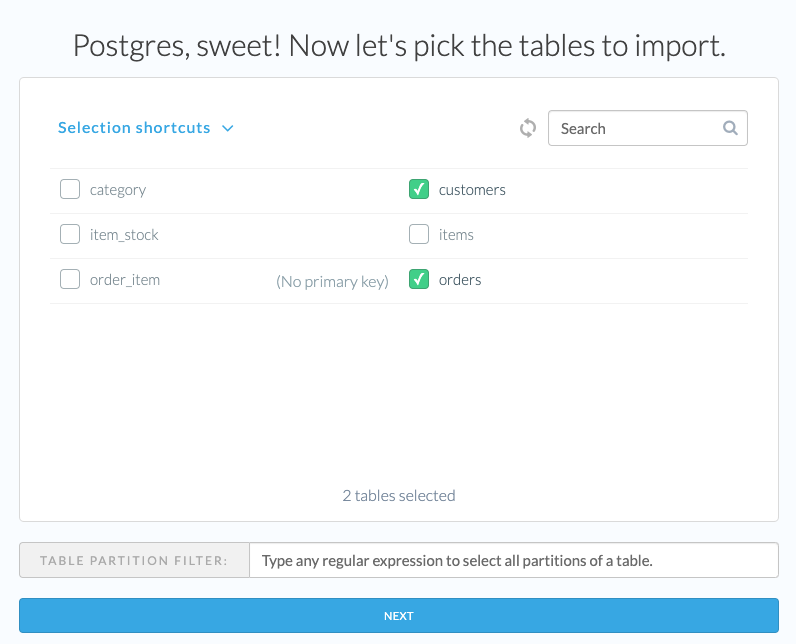Click the item_stock table name
The height and width of the screenshot is (644, 796).
[124, 235]
